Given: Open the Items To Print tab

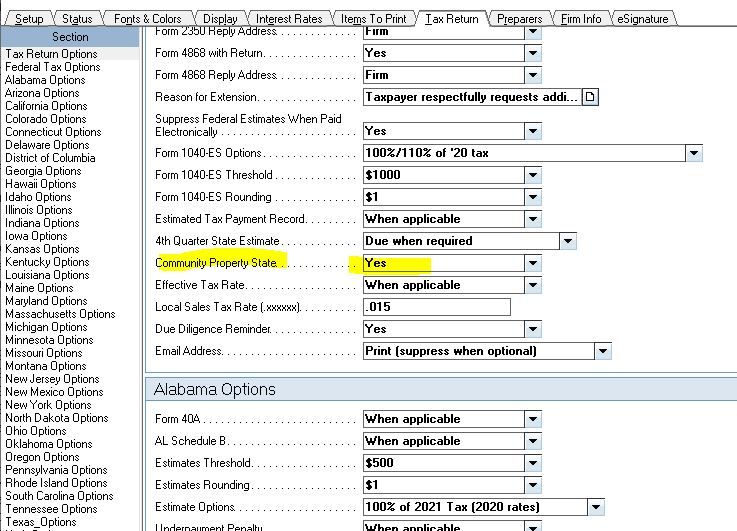Looking at the screenshot, I should (373, 19).
